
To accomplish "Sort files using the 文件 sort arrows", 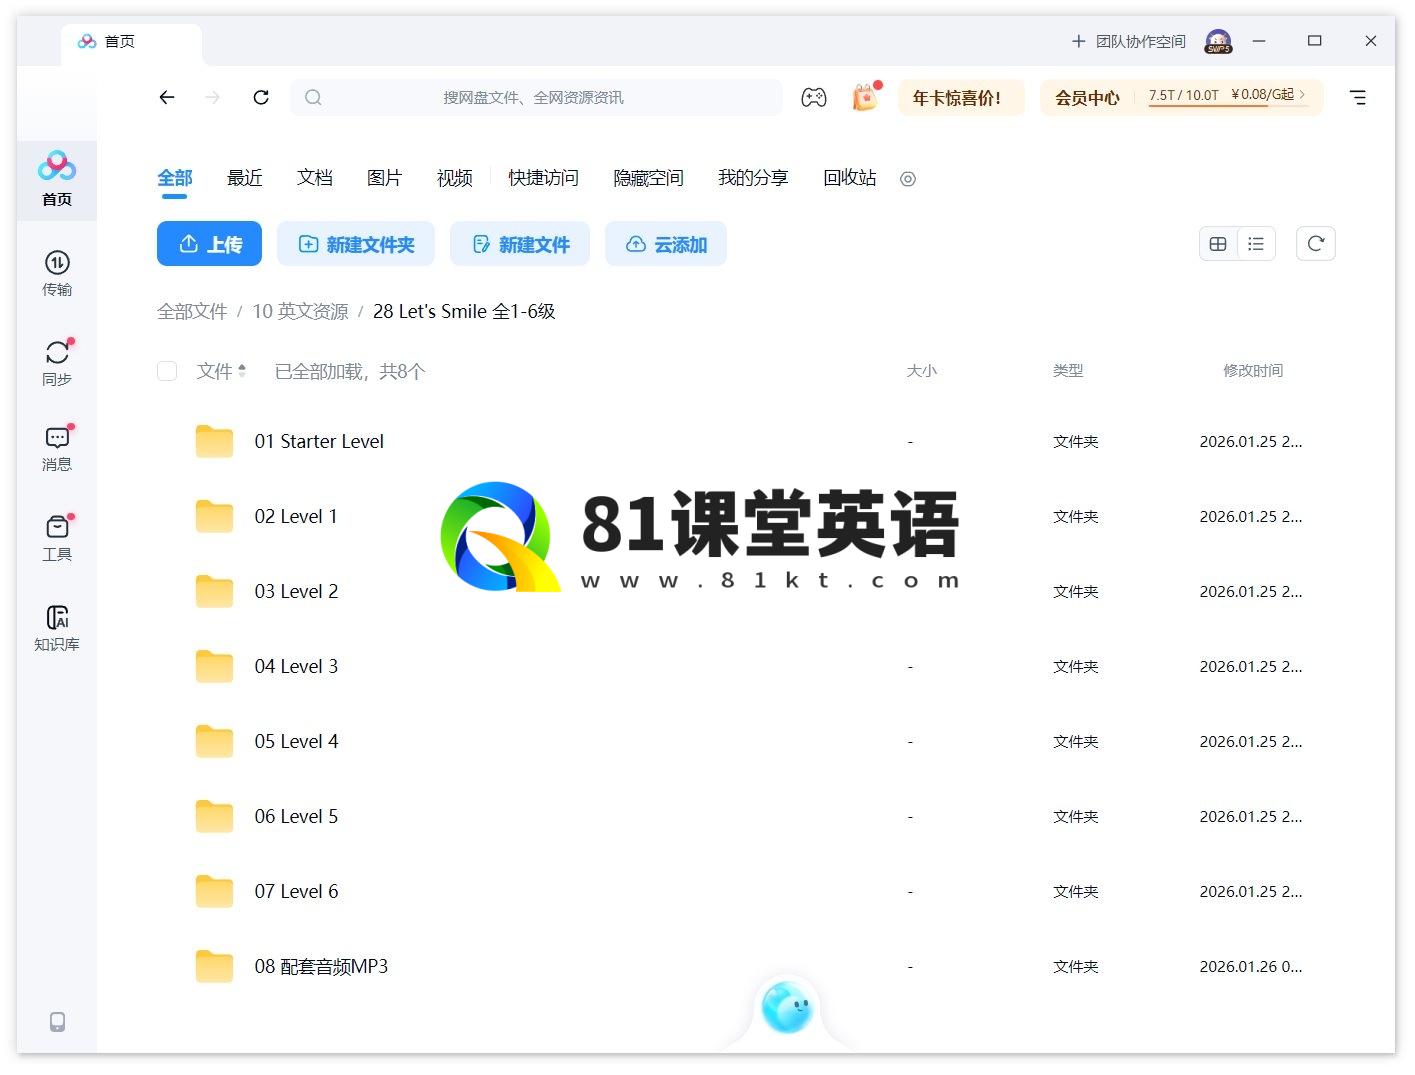I will [x=242, y=371].
